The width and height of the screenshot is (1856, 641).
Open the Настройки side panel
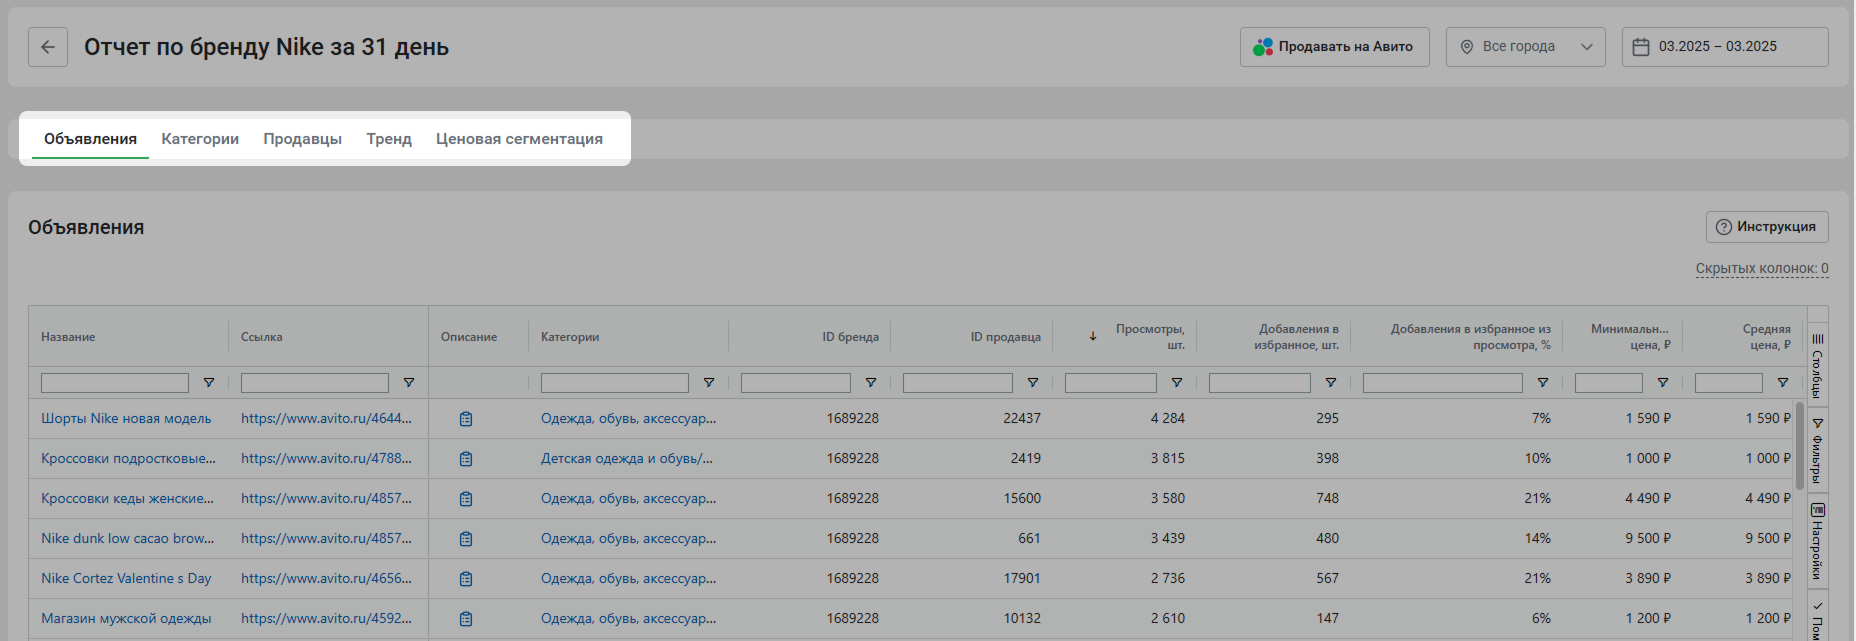point(1818,541)
